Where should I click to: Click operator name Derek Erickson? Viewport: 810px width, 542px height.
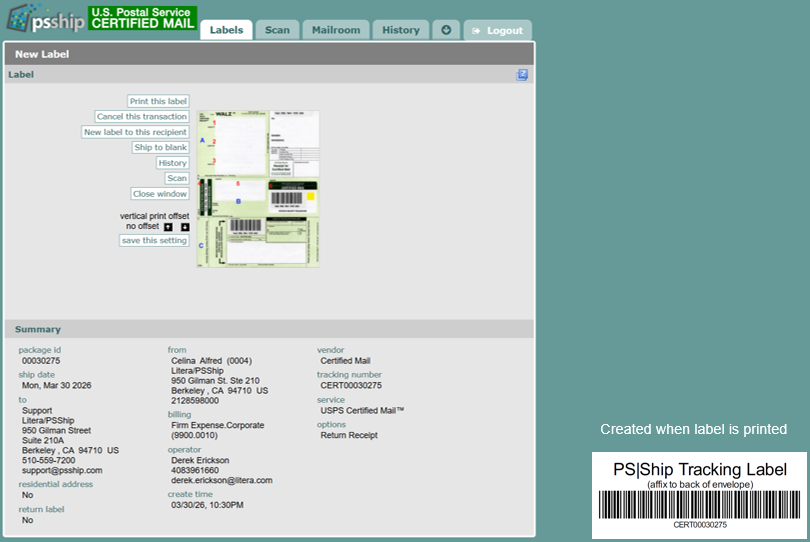tap(200, 460)
